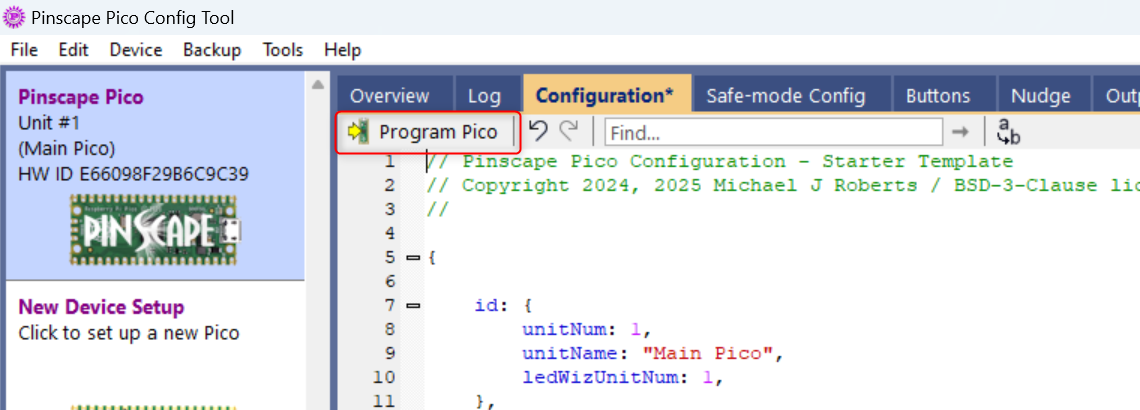This screenshot has width=1140, height=410.
Task: Click the HW ID E66098F29B6C9C39 text
Action: point(133,174)
